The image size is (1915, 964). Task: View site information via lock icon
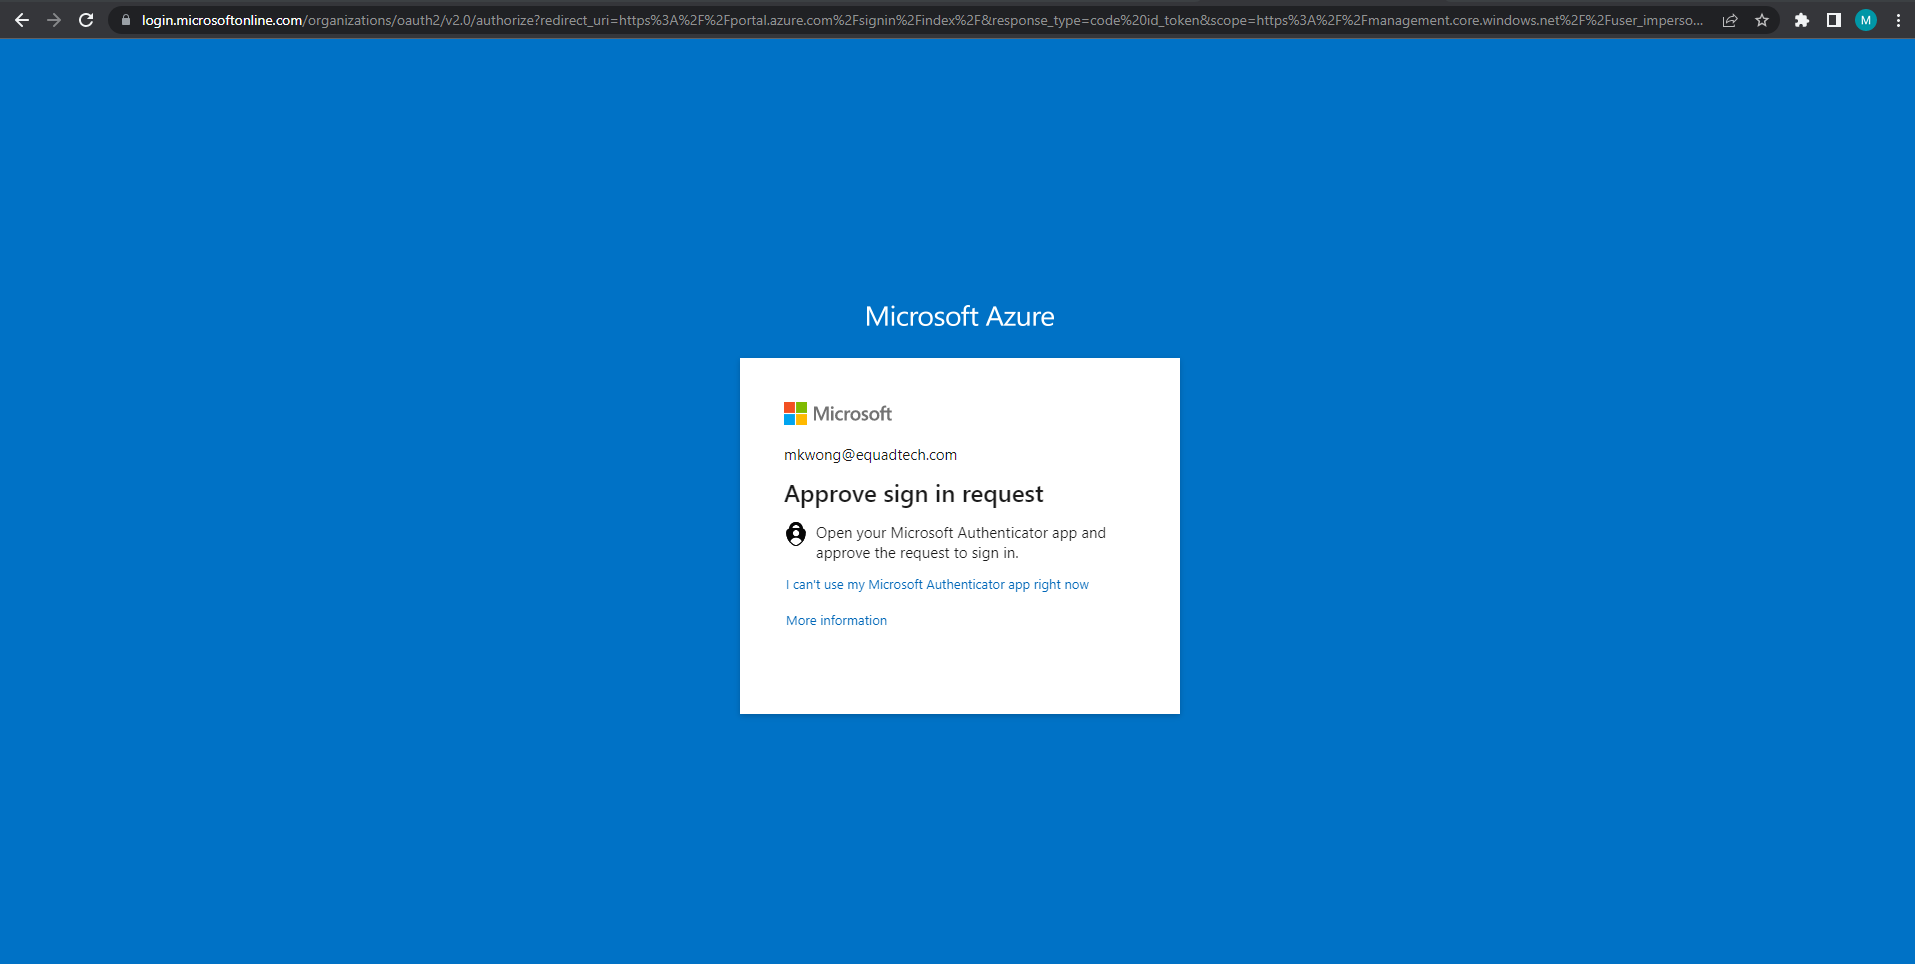(x=126, y=20)
